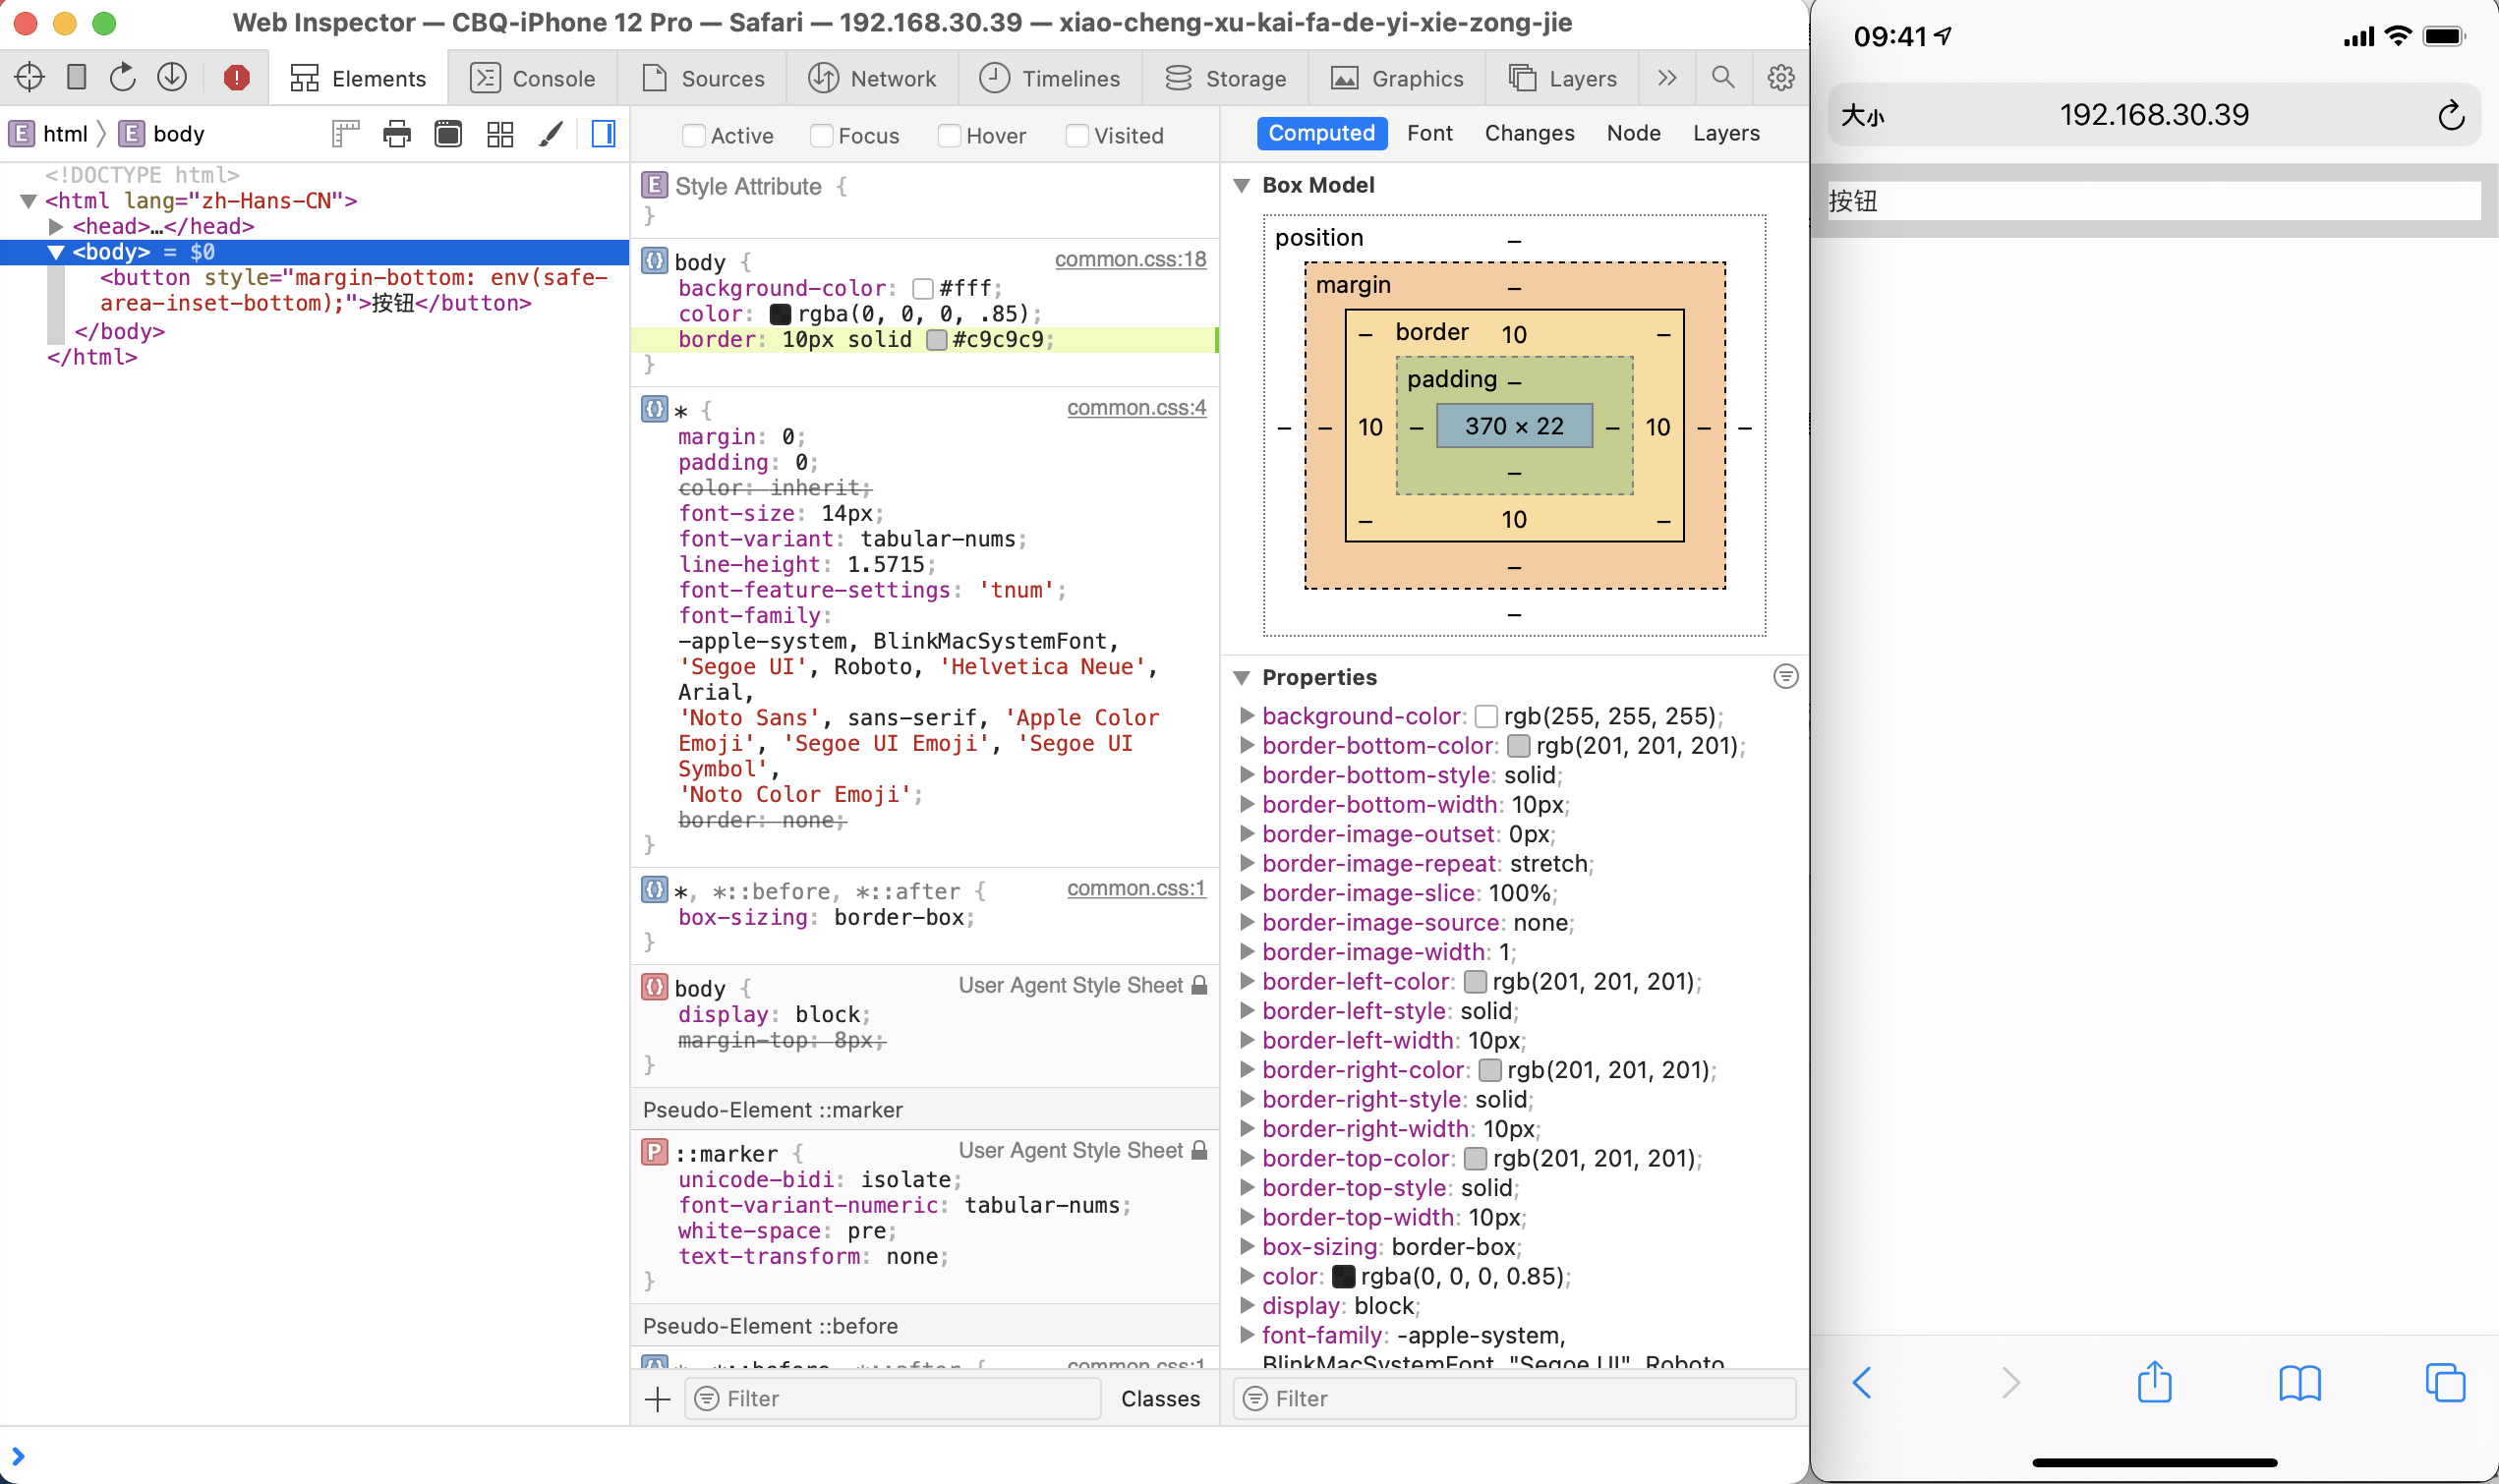Open the red error indicator

pyautogui.click(x=236, y=77)
